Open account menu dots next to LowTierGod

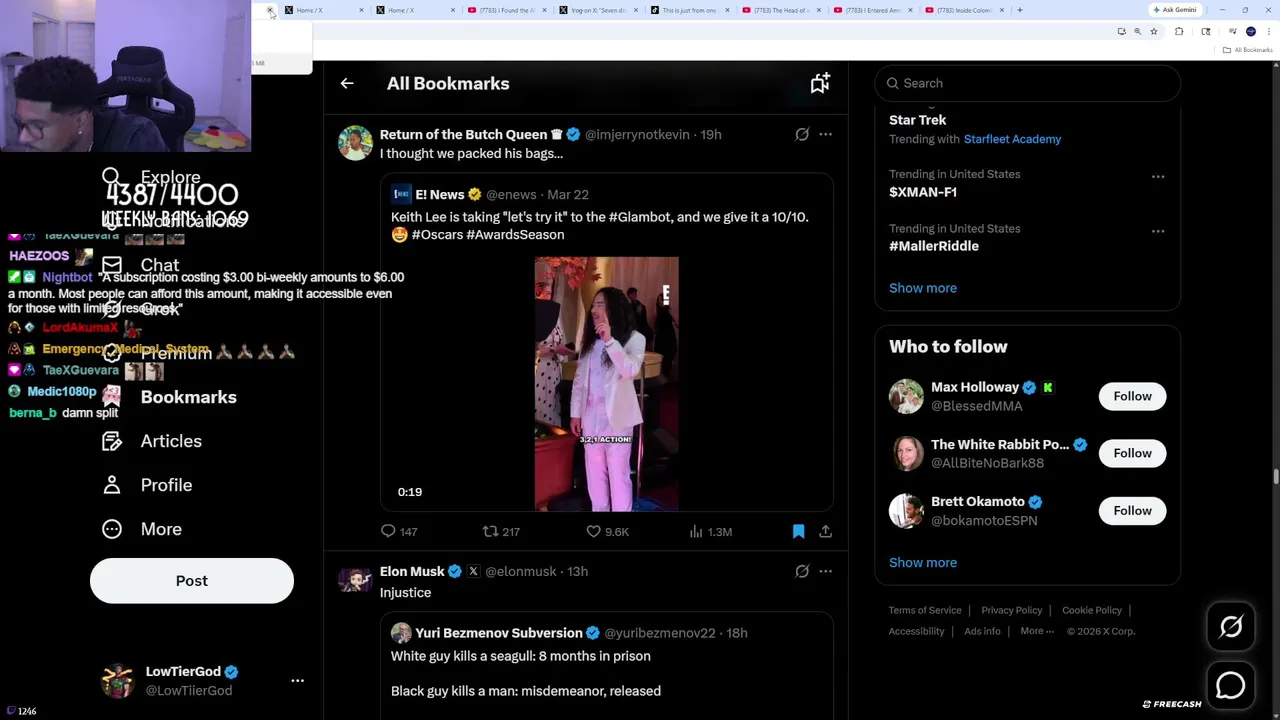point(297,680)
